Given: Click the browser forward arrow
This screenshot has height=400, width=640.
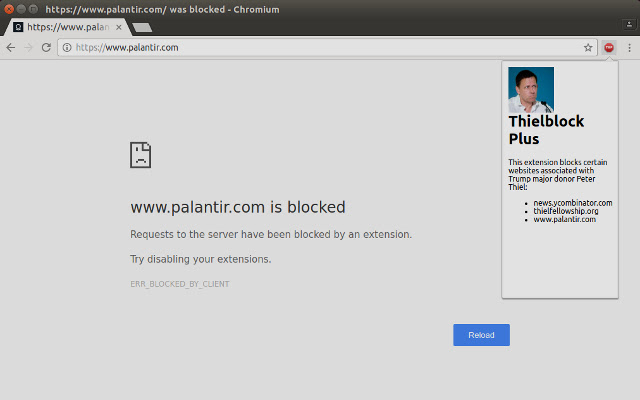Looking at the screenshot, I should (x=28, y=47).
